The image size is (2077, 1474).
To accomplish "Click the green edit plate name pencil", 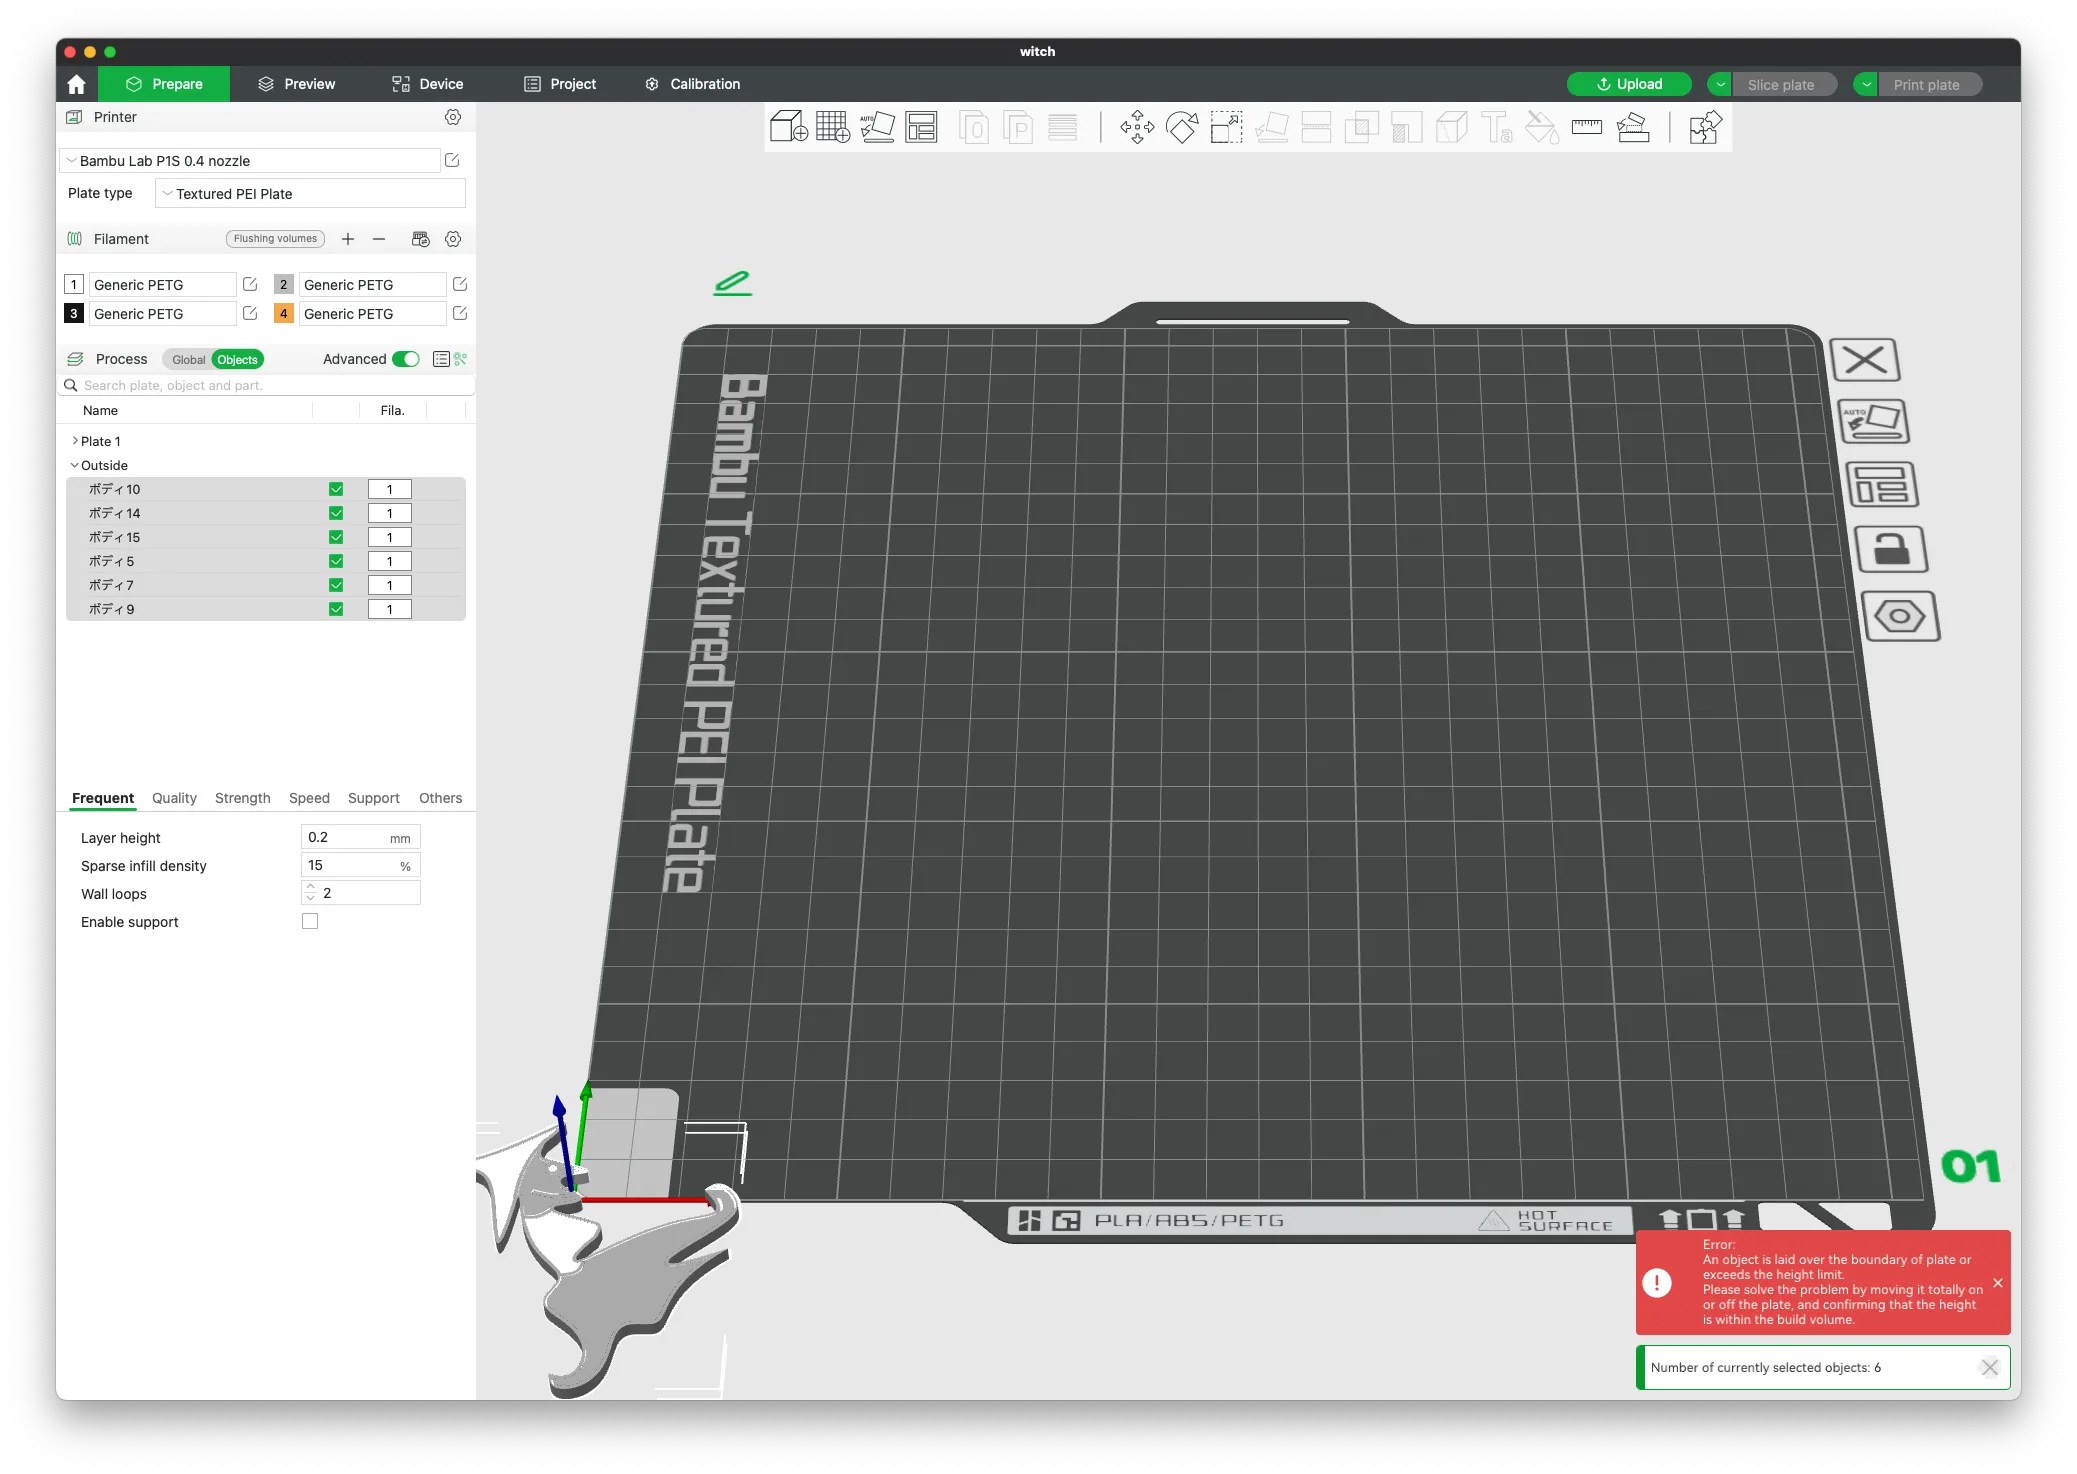I will pyautogui.click(x=733, y=283).
